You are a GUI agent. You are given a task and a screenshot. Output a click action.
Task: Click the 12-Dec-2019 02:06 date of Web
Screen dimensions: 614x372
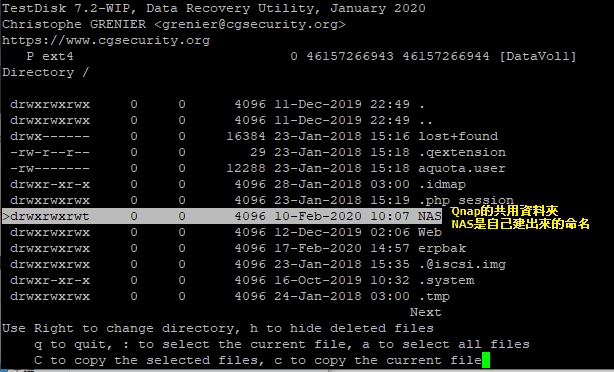(342, 232)
